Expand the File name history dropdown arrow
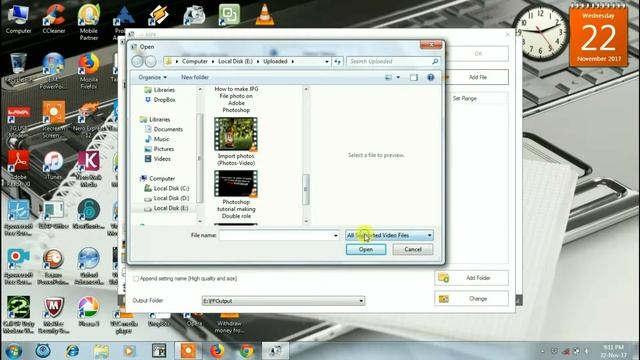 [336, 236]
